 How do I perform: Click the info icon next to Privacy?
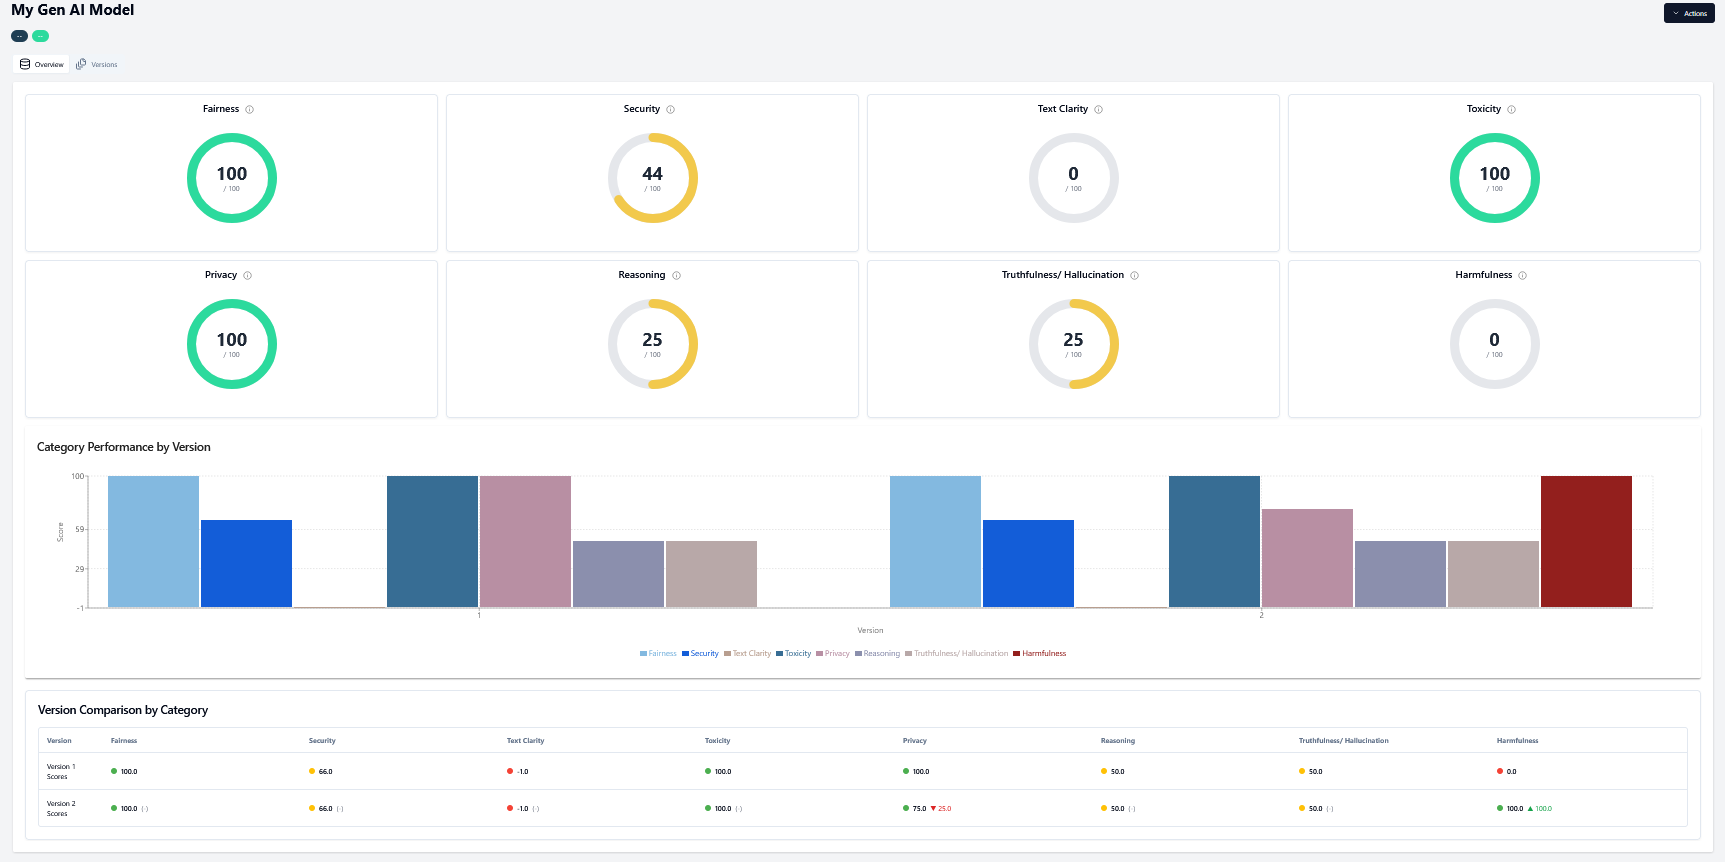pyautogui.click(x=248, y=276)
